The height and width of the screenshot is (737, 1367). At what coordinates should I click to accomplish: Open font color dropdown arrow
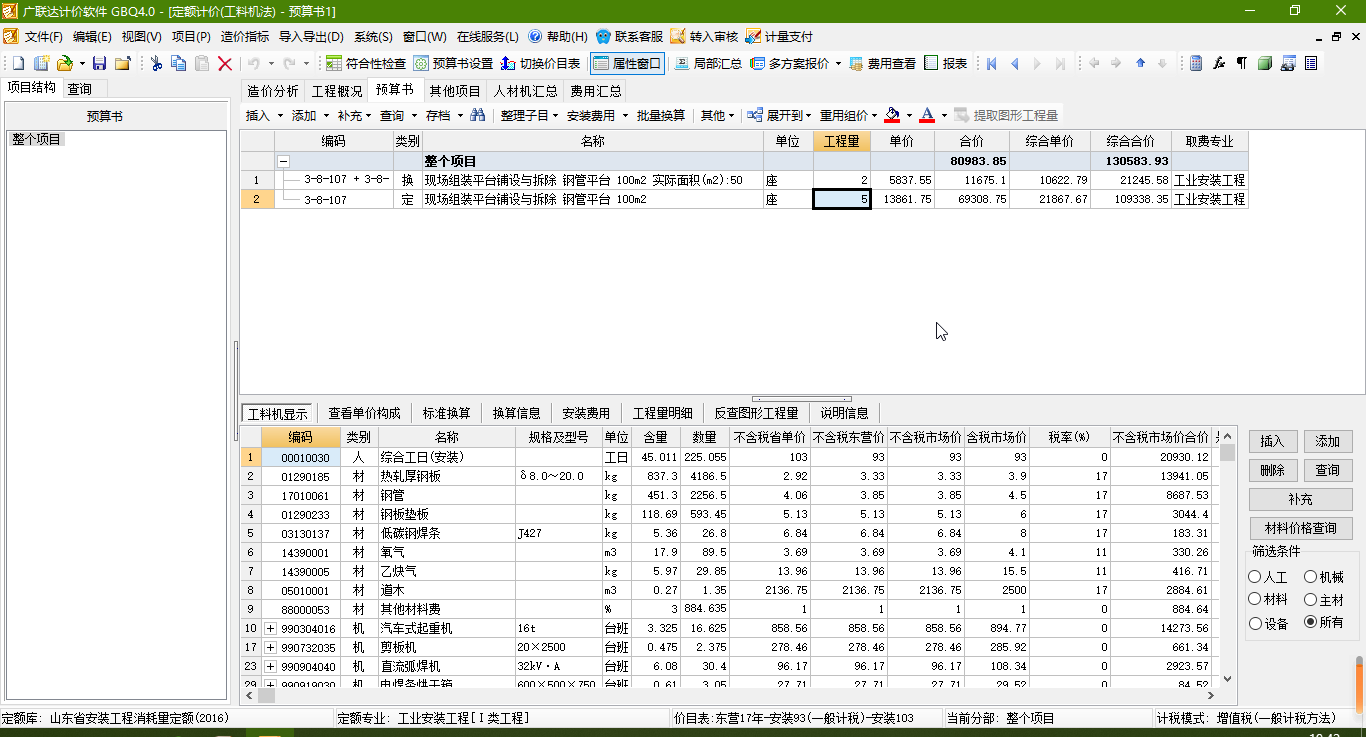(944, 115)
